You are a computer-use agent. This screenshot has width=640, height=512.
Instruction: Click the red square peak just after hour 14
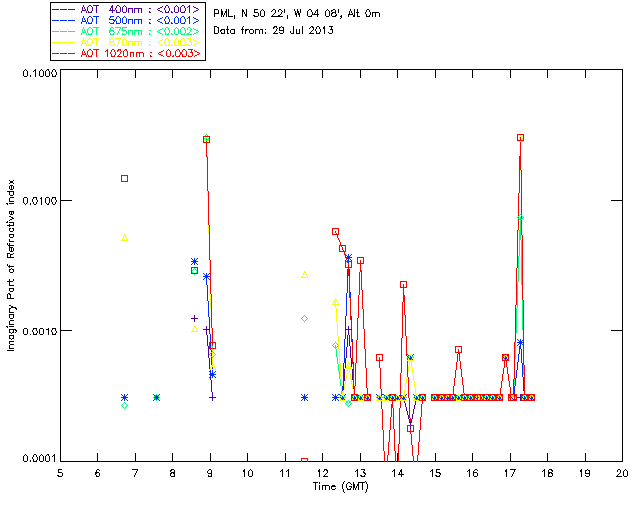tap(403, 285)
